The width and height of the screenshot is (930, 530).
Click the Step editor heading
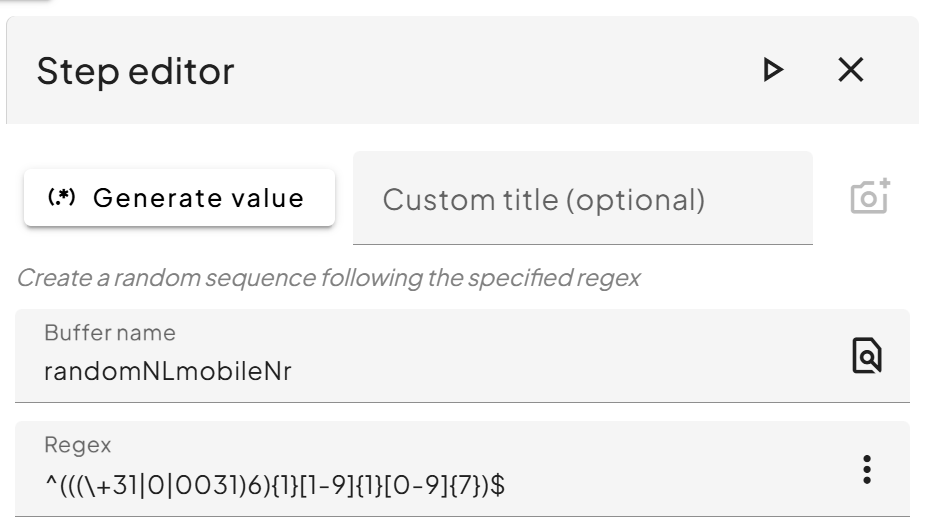point(135,71)
